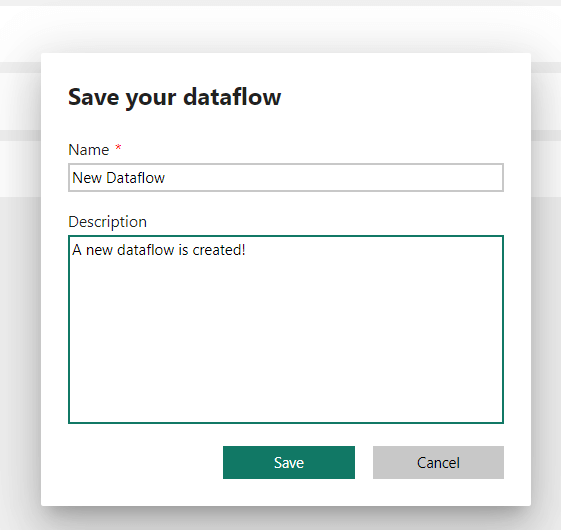Click the 'A new dataflow is created!' text
Screen dimensions: 561x530
point(158,250)
